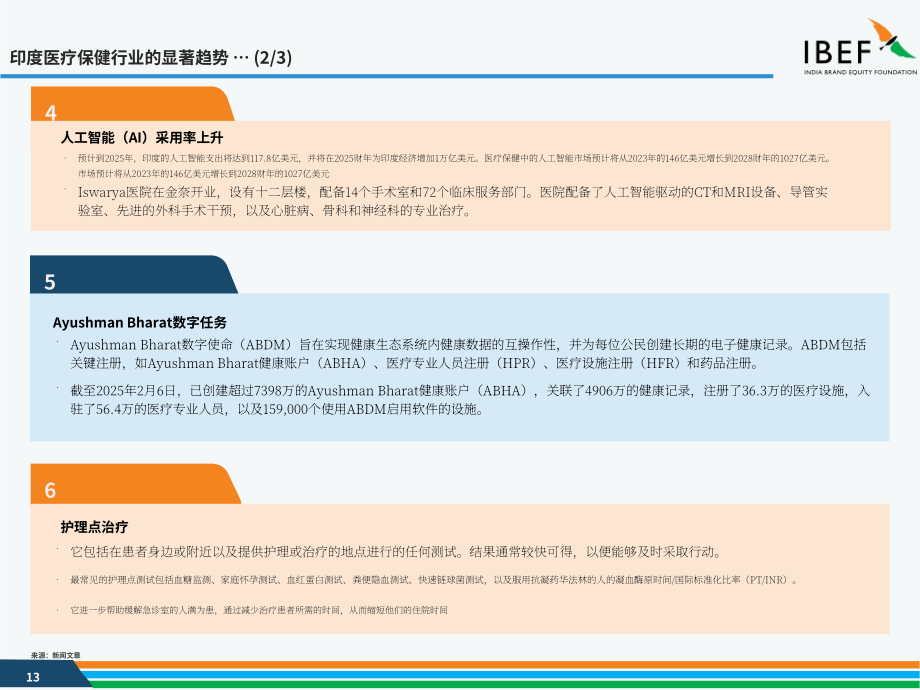Click the heading 人工智能（AI）采用率上升
The image size is (920, 690).
coord(142,138)
